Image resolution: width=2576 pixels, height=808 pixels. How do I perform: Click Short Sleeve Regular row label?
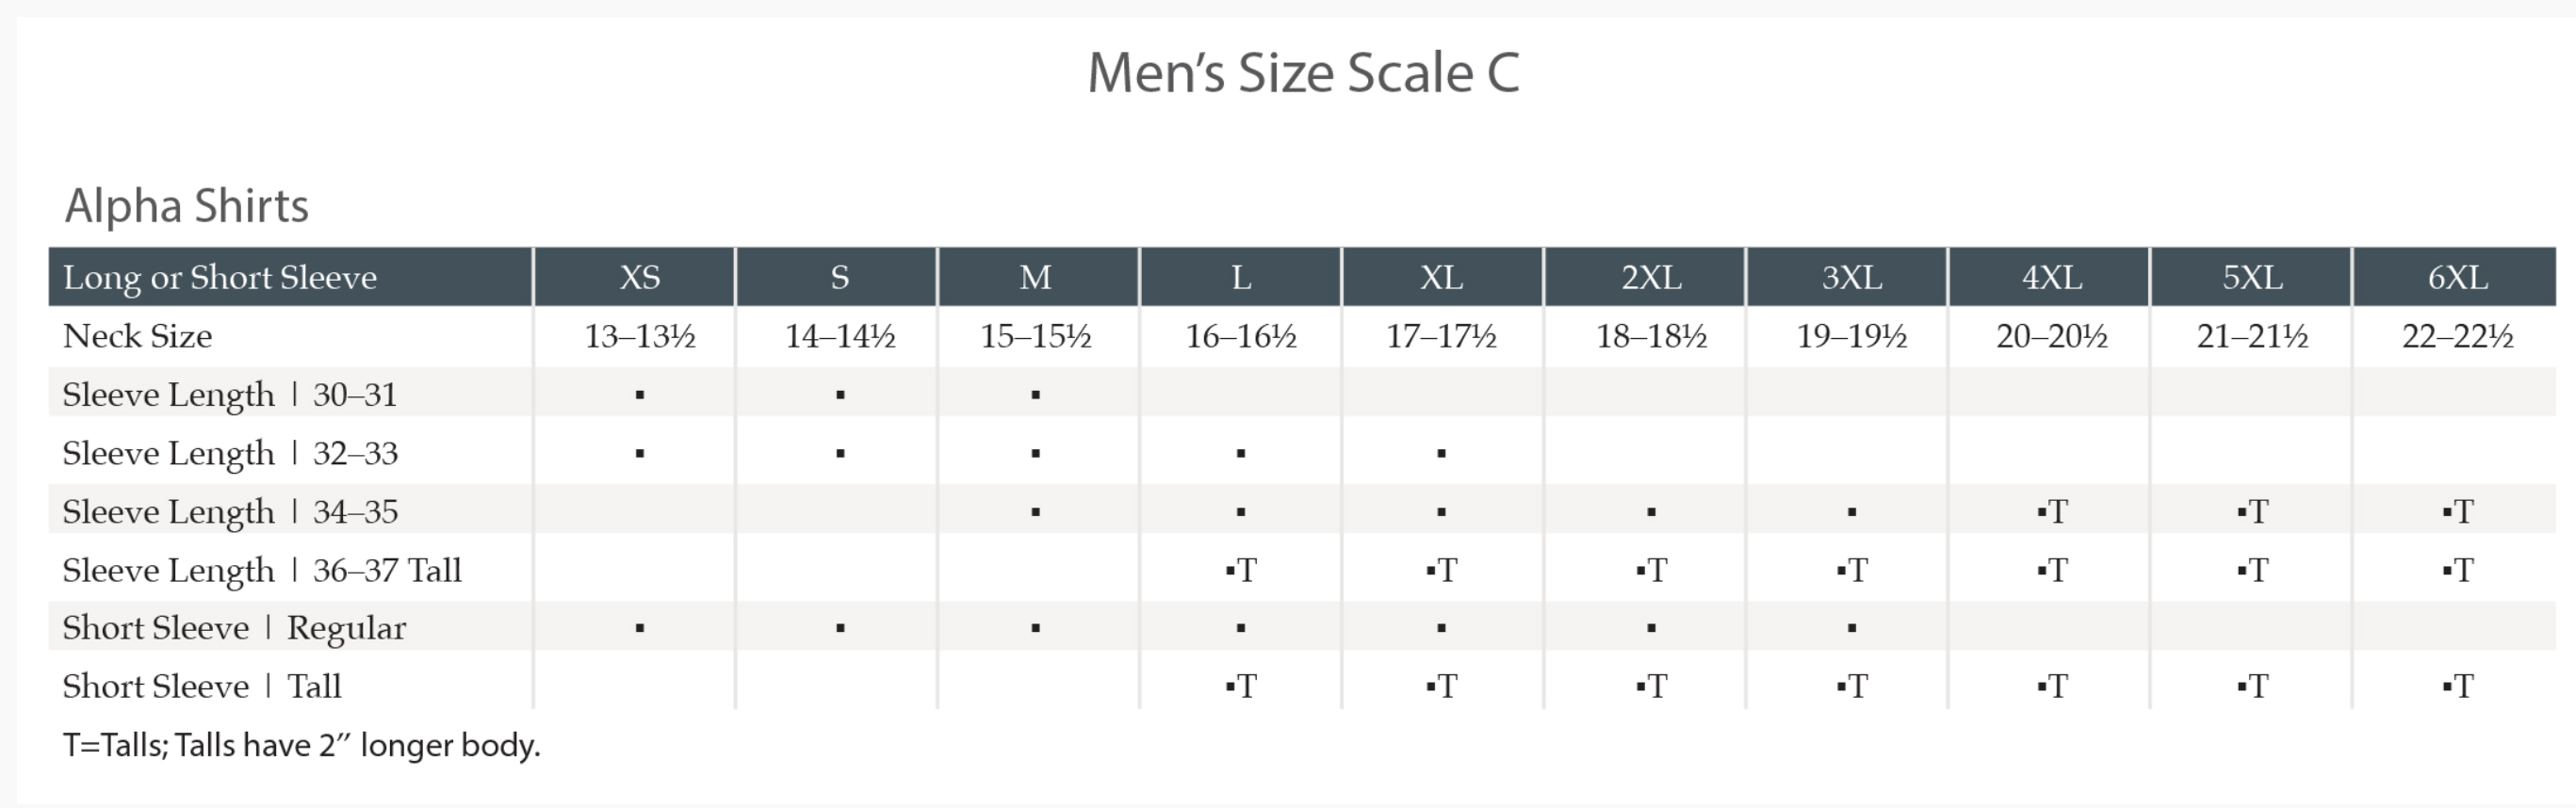234,628
